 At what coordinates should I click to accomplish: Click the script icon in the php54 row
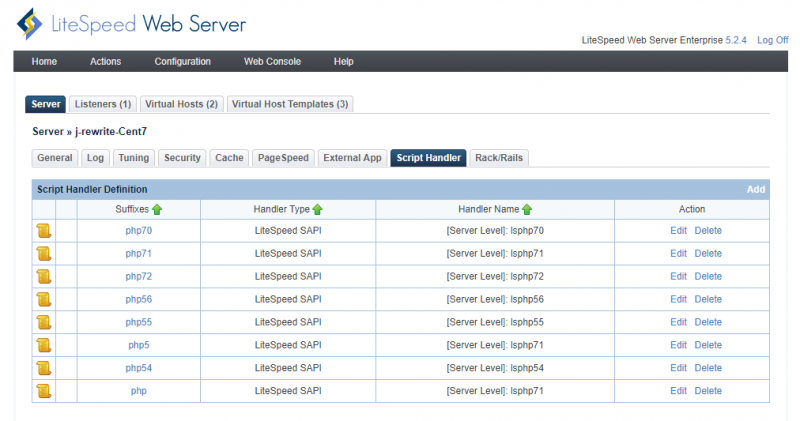44,368
